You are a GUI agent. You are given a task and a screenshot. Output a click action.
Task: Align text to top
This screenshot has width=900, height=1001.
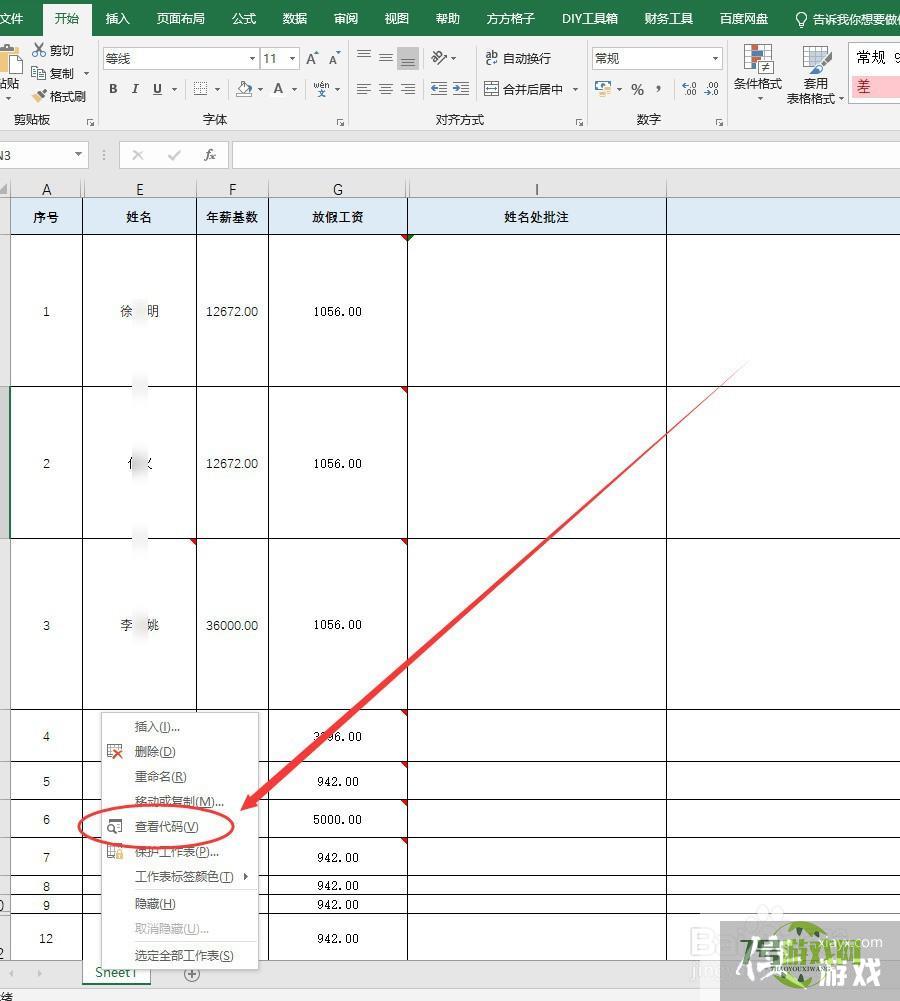pos(364,57)
